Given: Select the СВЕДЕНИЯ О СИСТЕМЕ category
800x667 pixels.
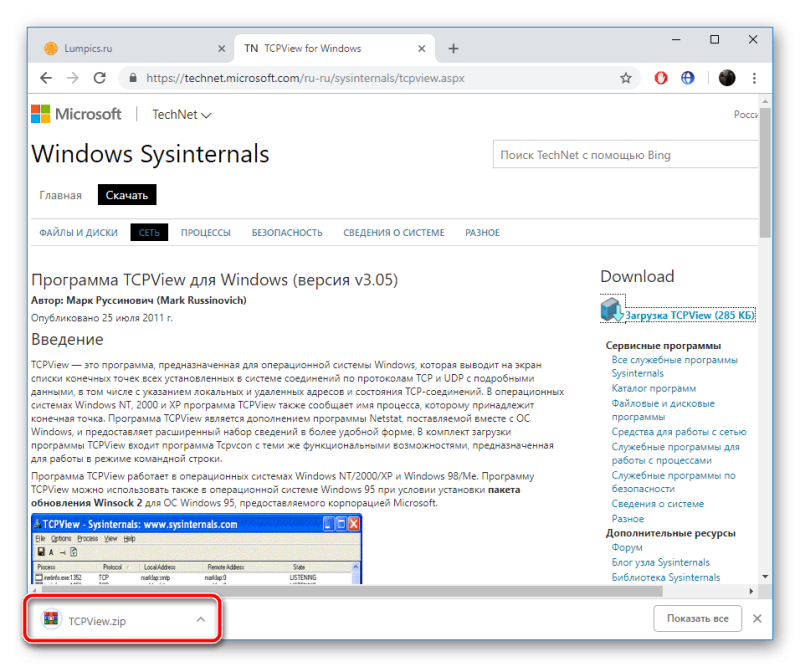Looking at the screenshot, I should coord(393,233).
